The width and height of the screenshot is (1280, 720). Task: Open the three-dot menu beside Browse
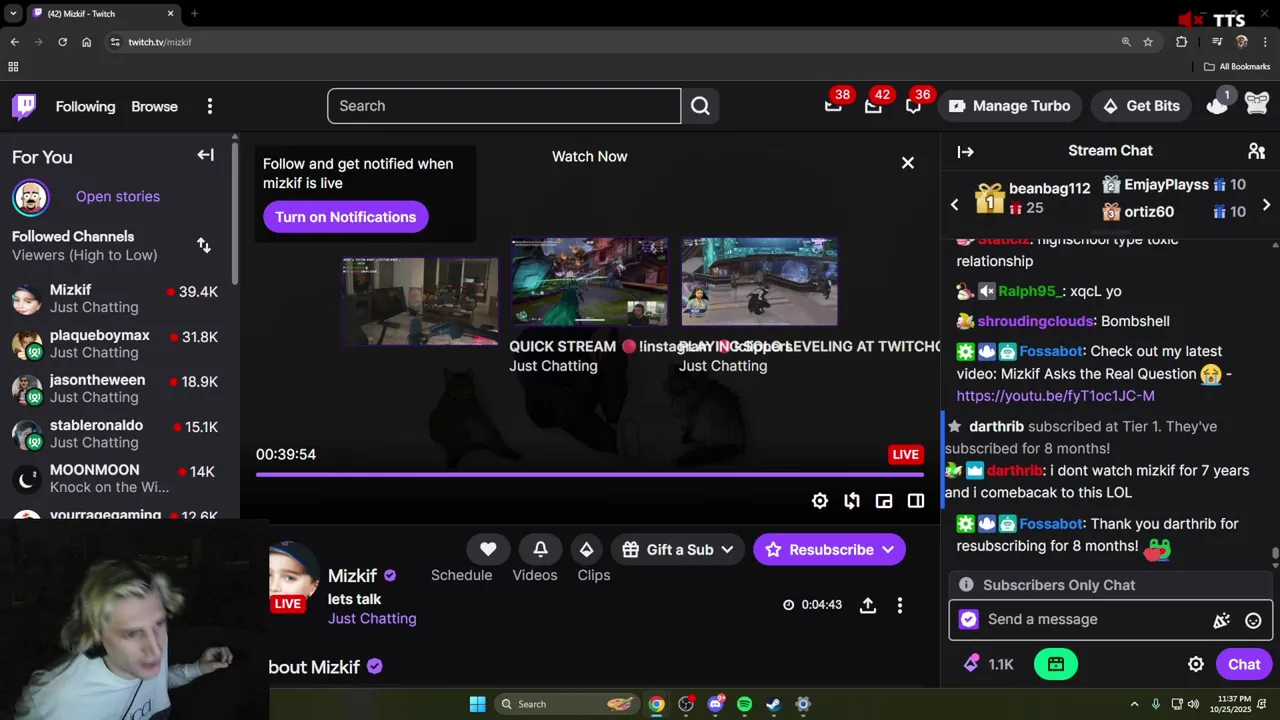click(x=209, y=106)
